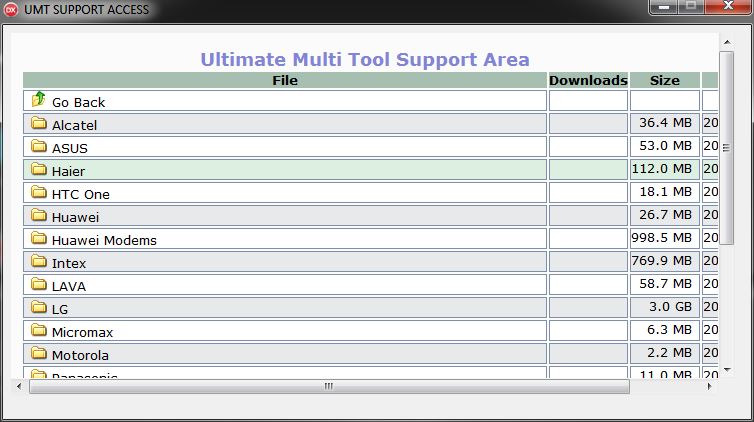Open the ASUS folder link
Image resolution: width=754 pixels, height=422 pixels.
click(x=70, y=149)
